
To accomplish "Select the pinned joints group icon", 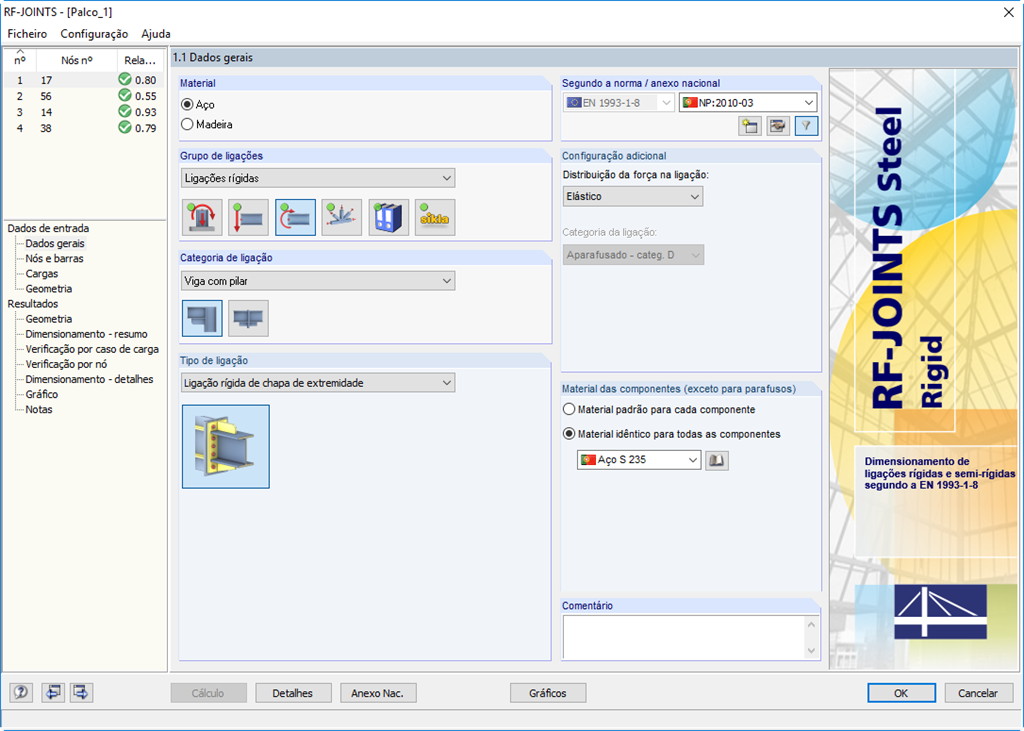I will [x=249, y=218].
